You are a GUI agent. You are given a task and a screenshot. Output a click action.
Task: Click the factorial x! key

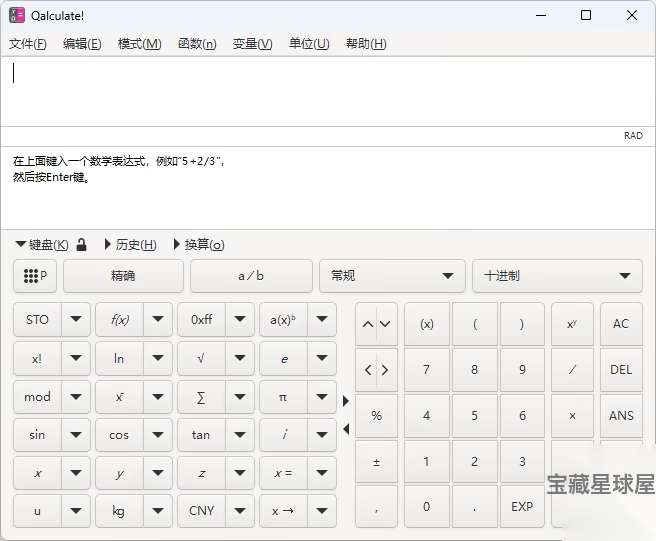(x=37, y=359)
